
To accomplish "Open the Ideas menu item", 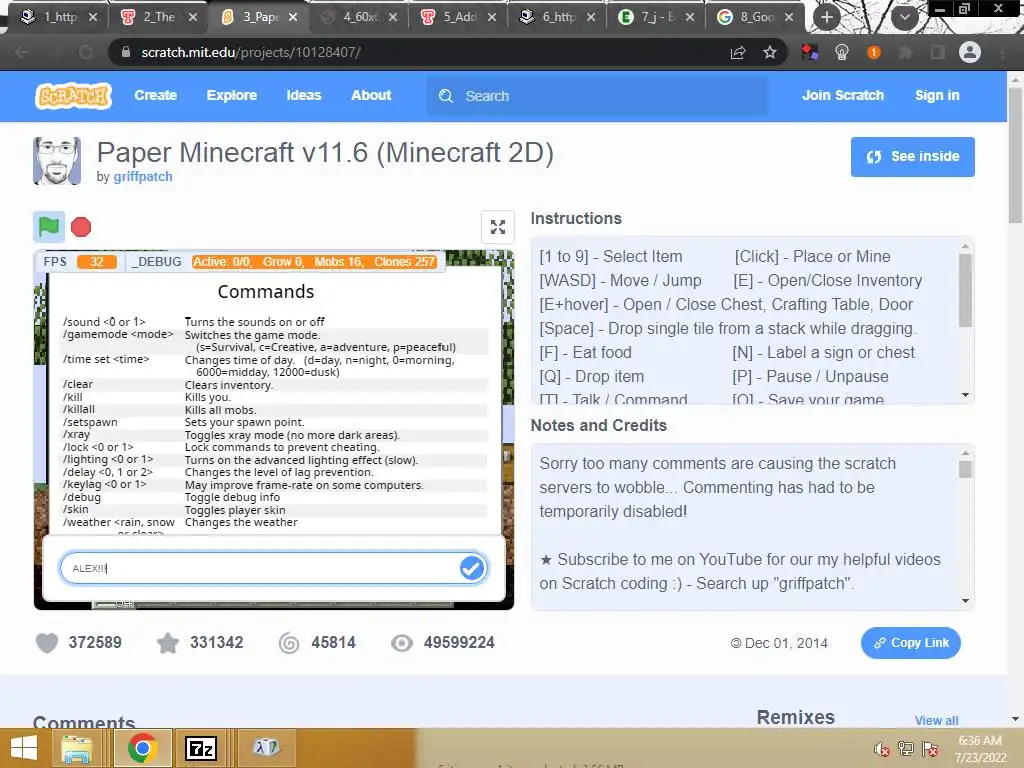I will tap(304, 95).
